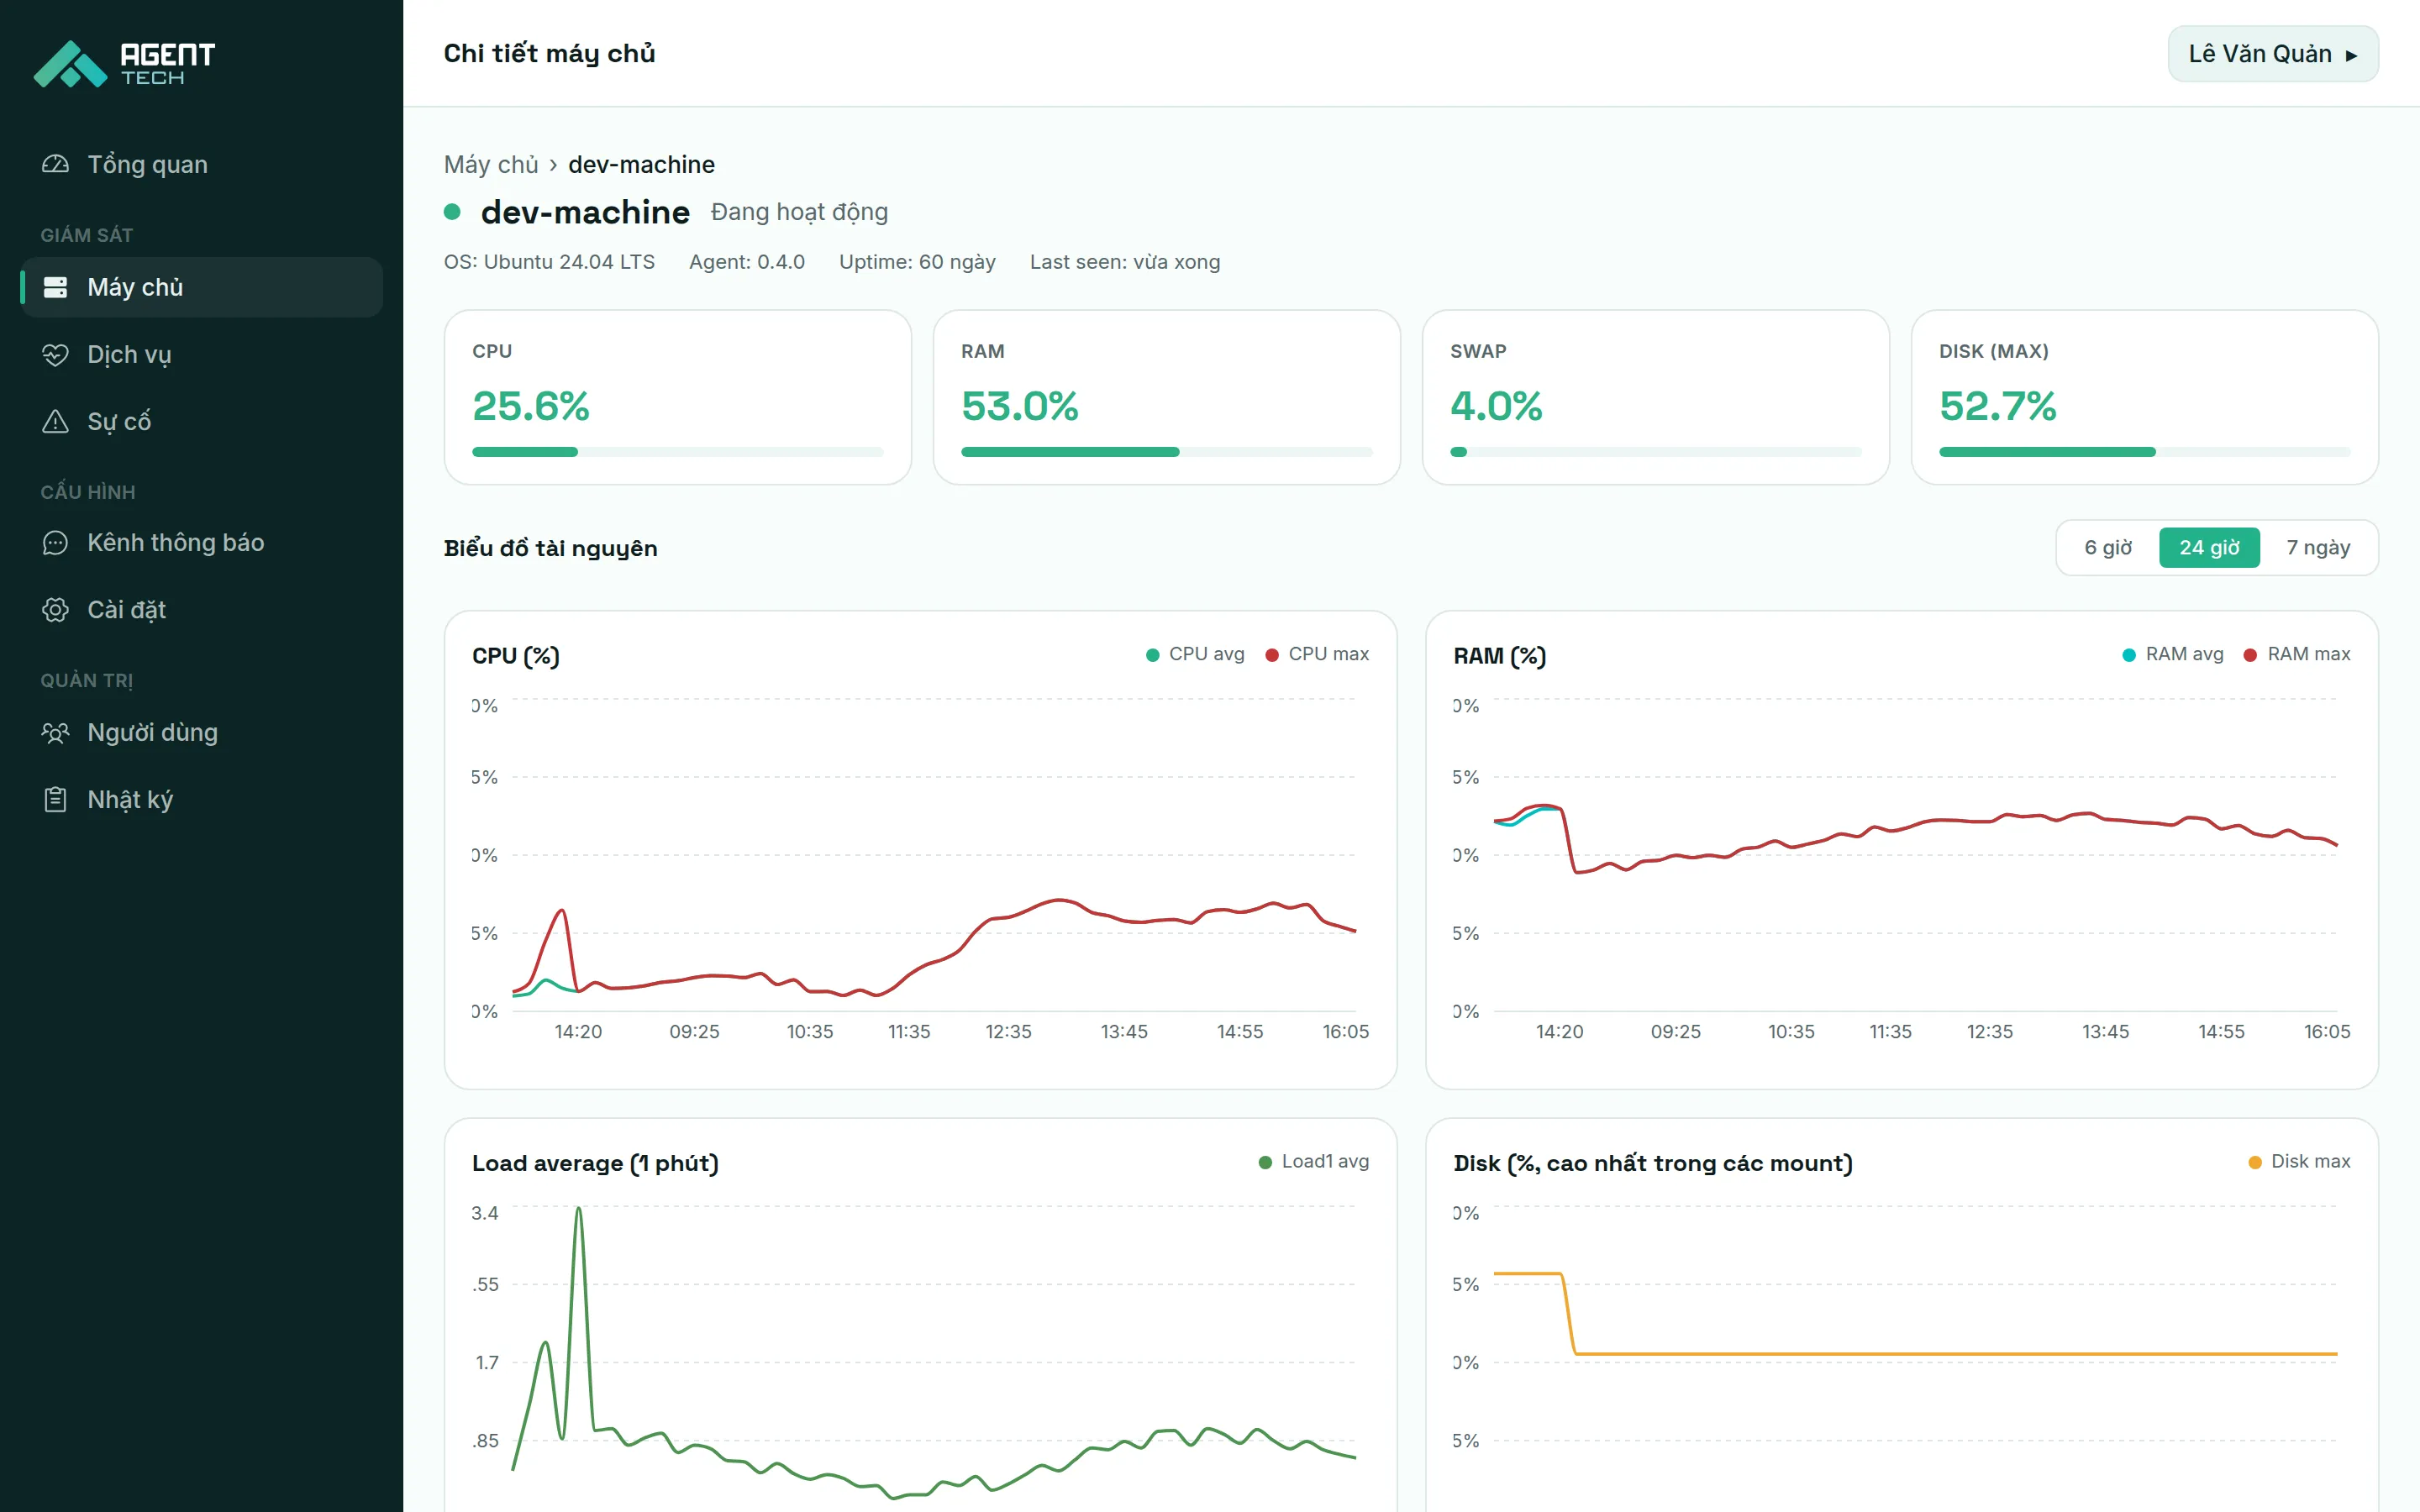Viewport: 2420px width, 1512px height.
Task: Click the RAM 53.0% value
Action: pos(1020,406)
